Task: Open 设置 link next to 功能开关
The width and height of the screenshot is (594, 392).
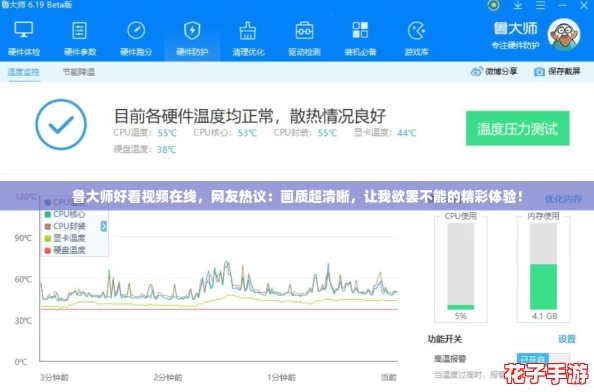Action: 567,339
